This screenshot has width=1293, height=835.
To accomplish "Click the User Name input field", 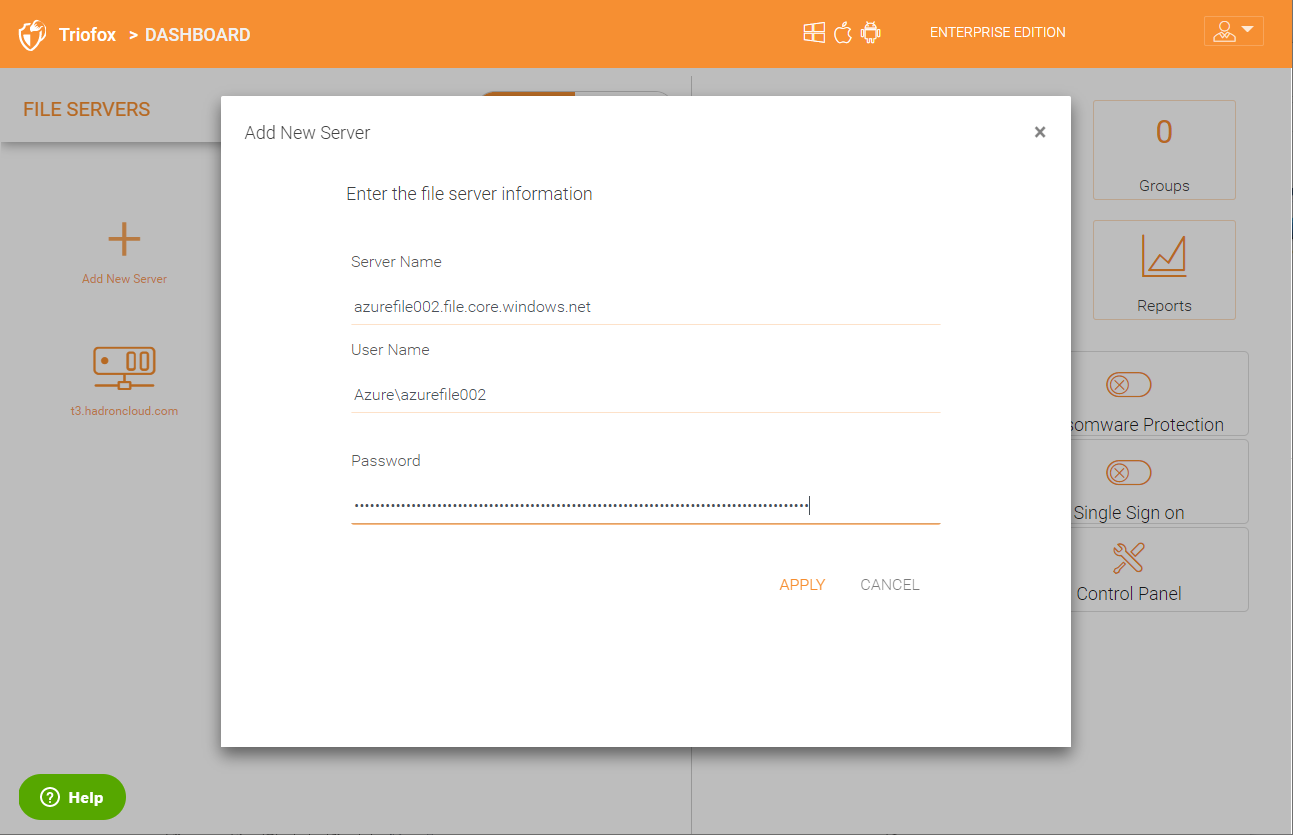I will tap(646, 395).
